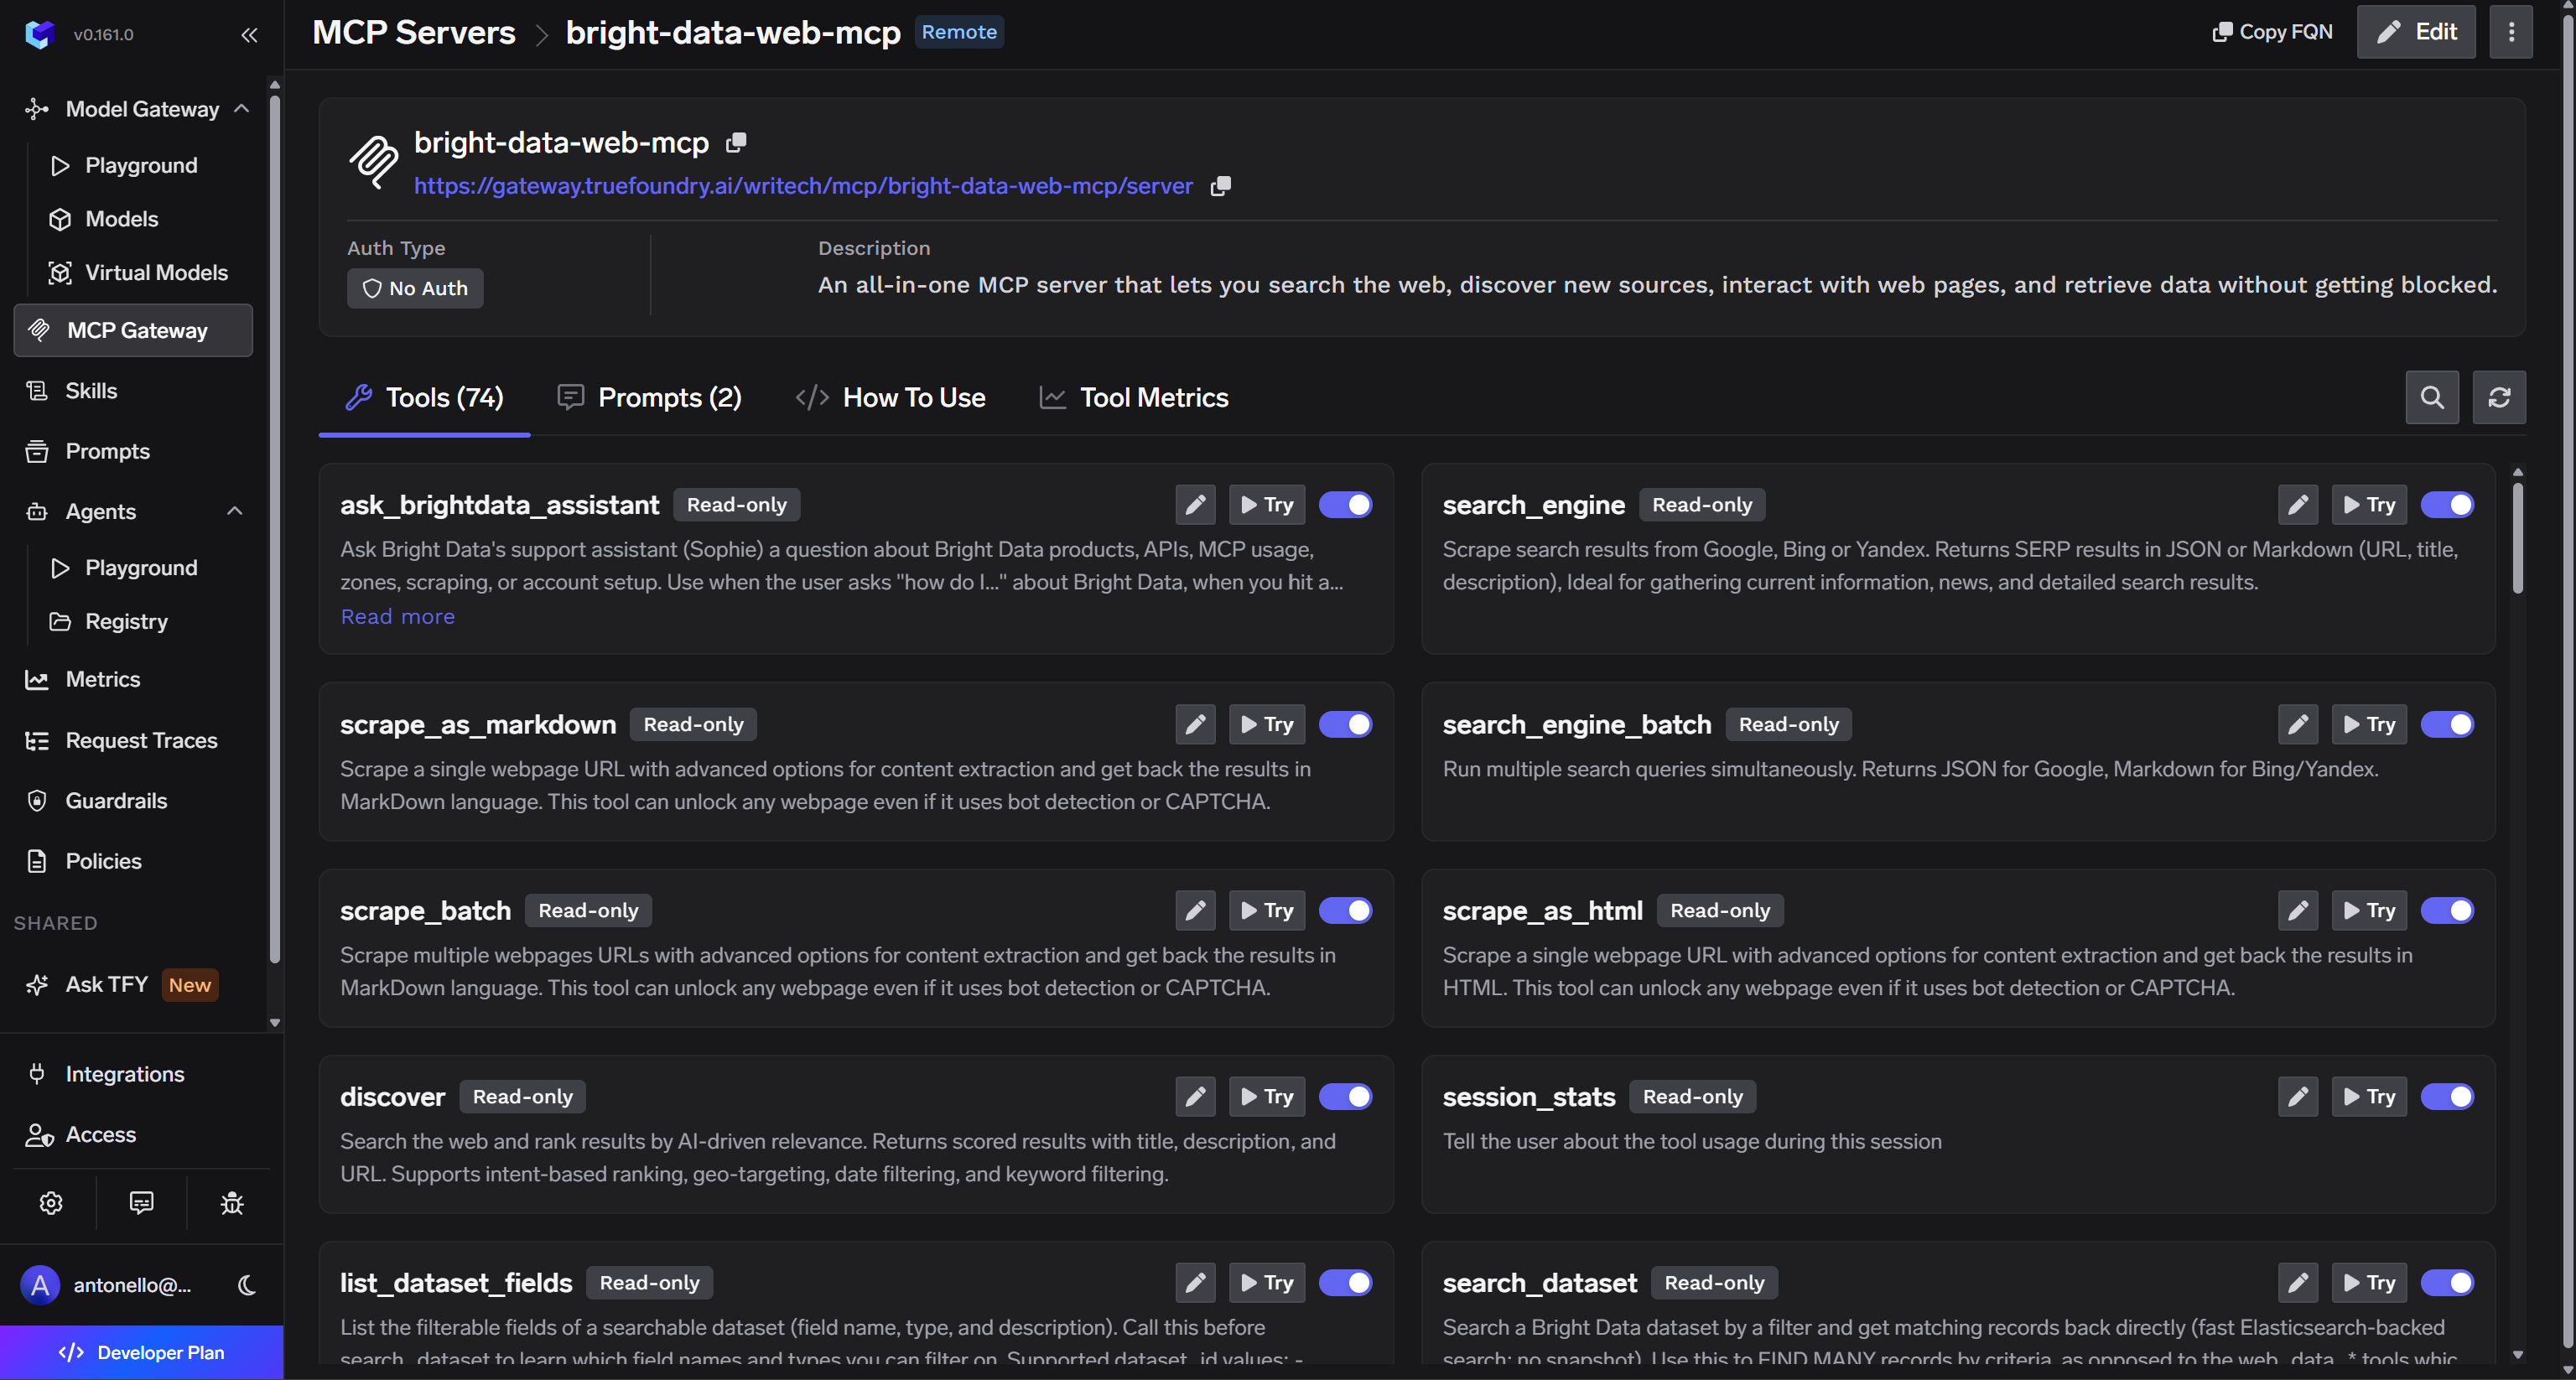The height and width of the screenshot is (1380, 2576).
Task: Edit the discover tool with pencil icon
Action: [1195, 1097]
